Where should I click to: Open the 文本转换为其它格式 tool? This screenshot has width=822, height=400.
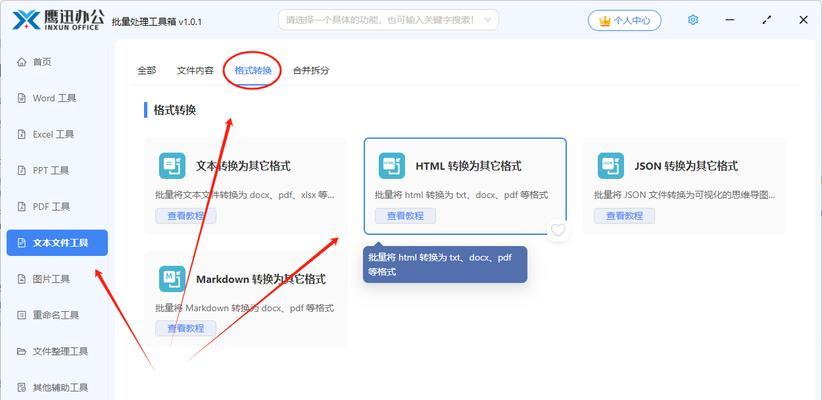243,166
